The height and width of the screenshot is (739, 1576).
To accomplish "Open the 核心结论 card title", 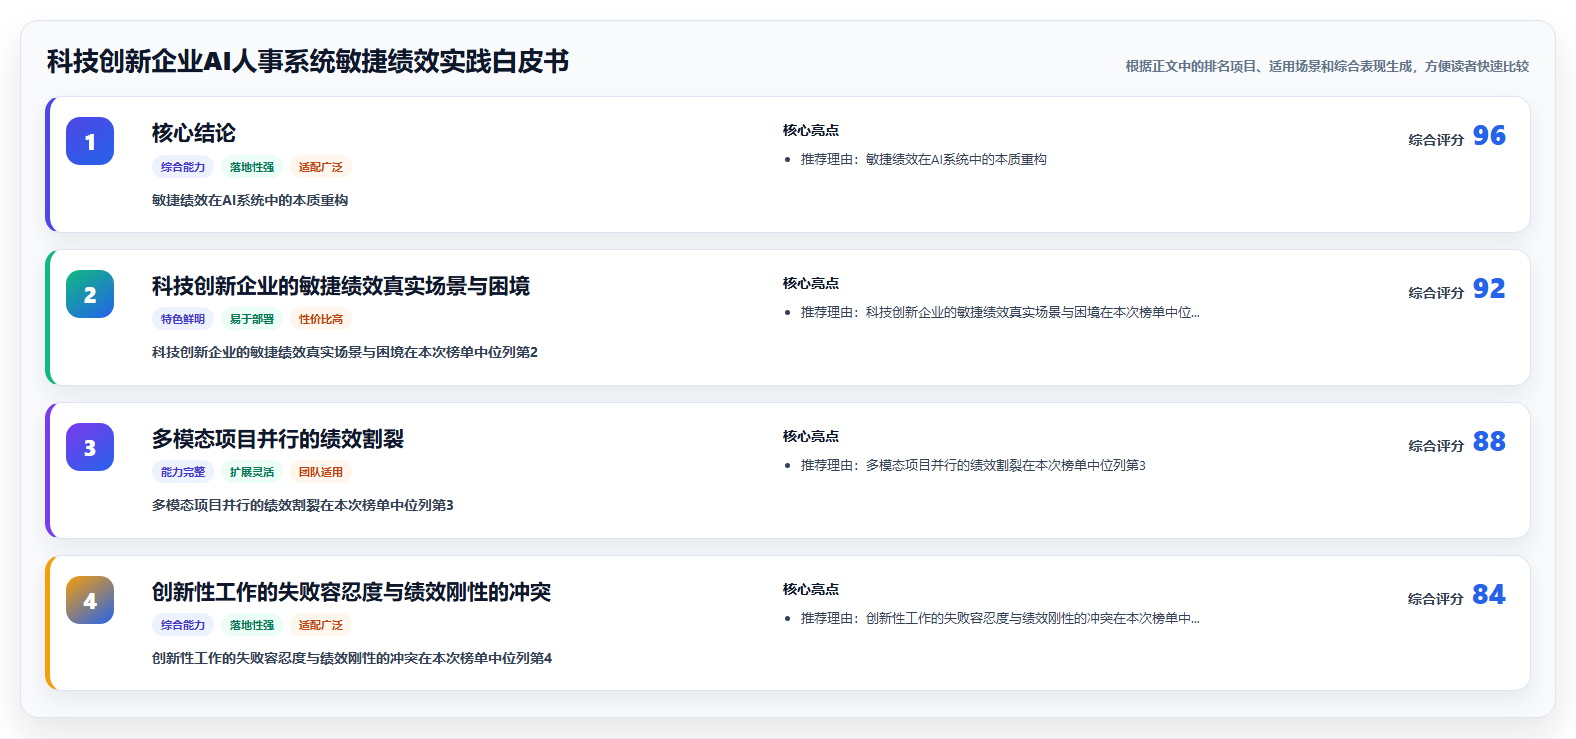I will click(194, 133).
